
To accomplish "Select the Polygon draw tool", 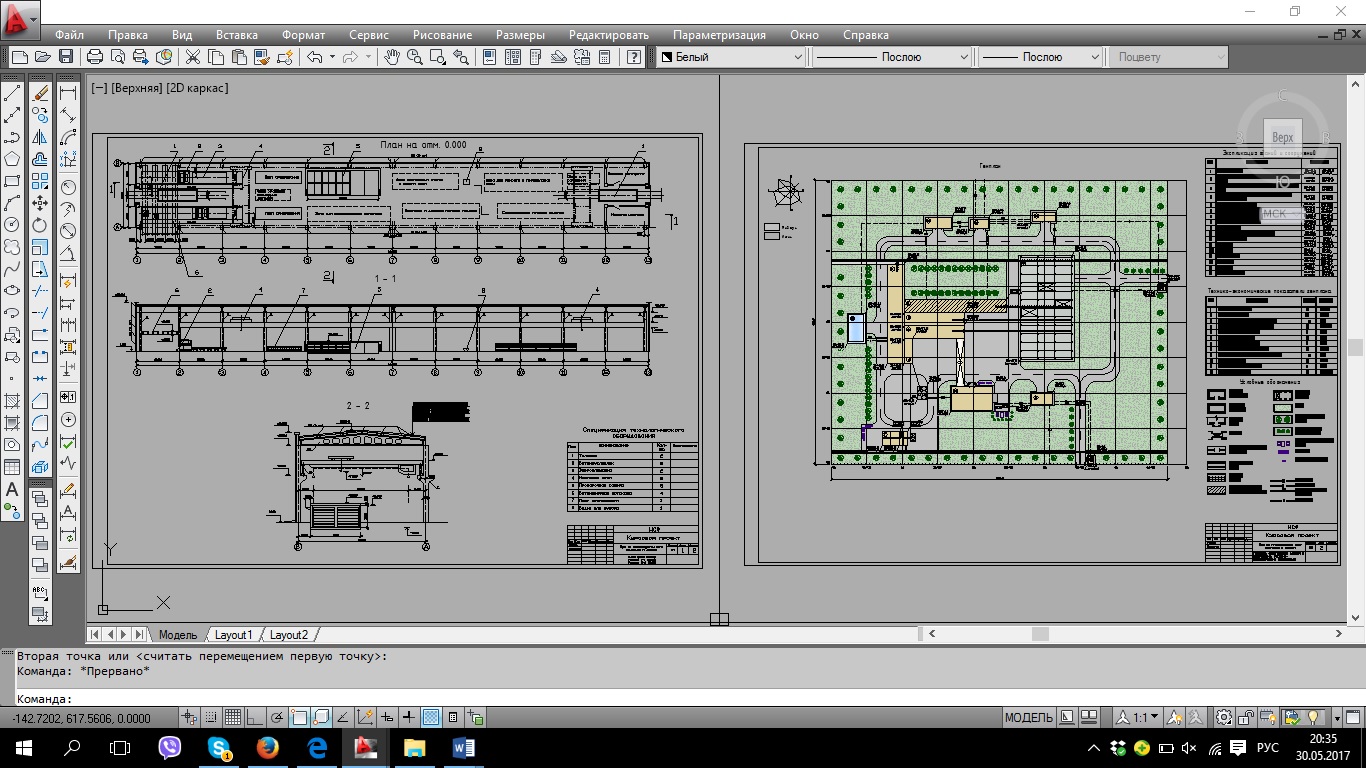I will click(12, 159).
